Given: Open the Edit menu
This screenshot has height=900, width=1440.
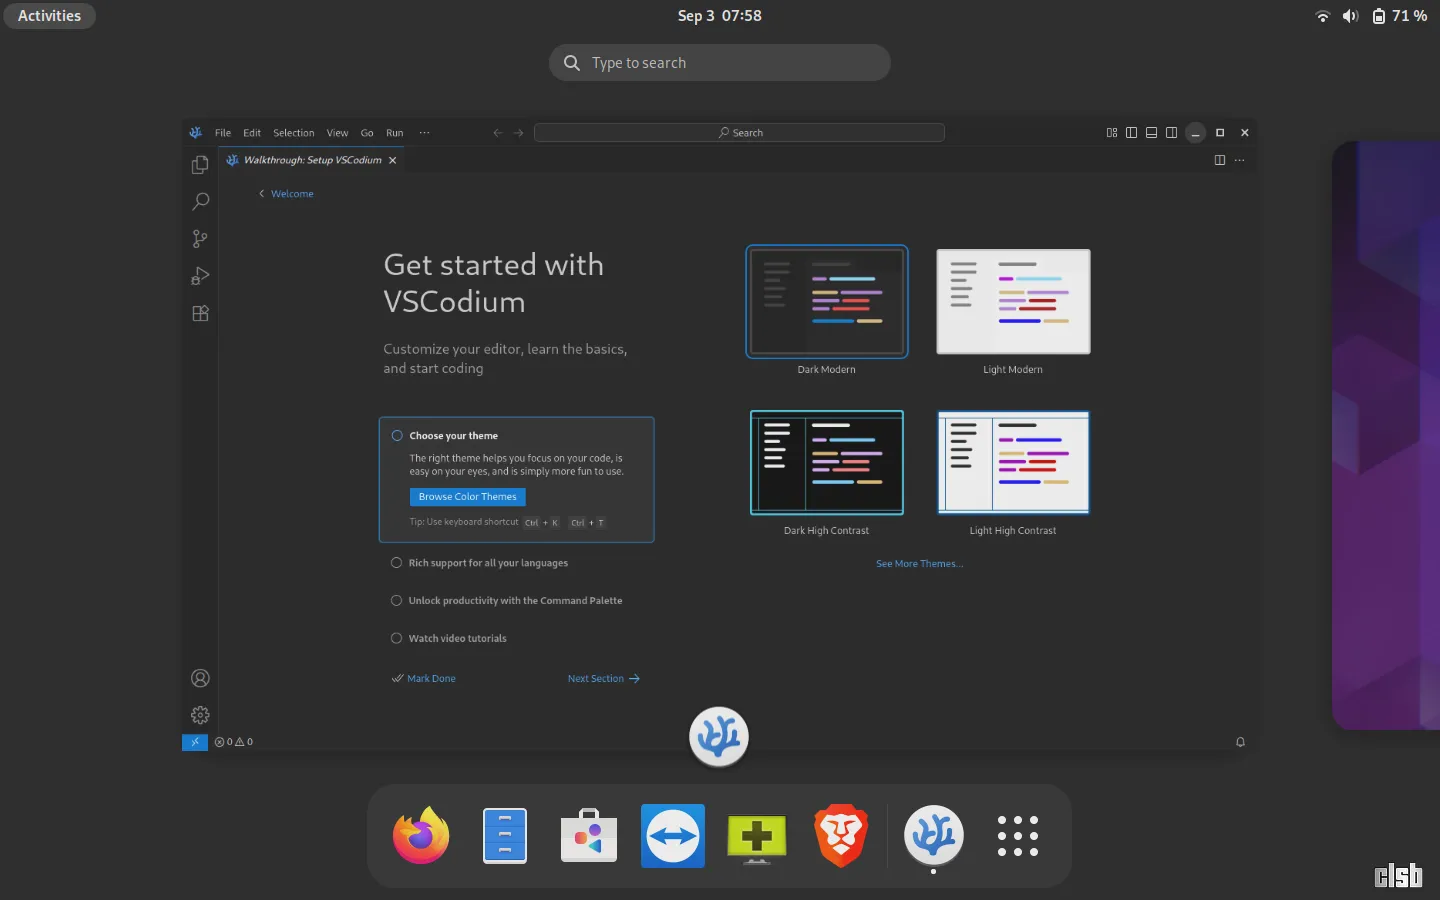Looking at the screenshot, I should pyautogui.click(x=252, y=133).
